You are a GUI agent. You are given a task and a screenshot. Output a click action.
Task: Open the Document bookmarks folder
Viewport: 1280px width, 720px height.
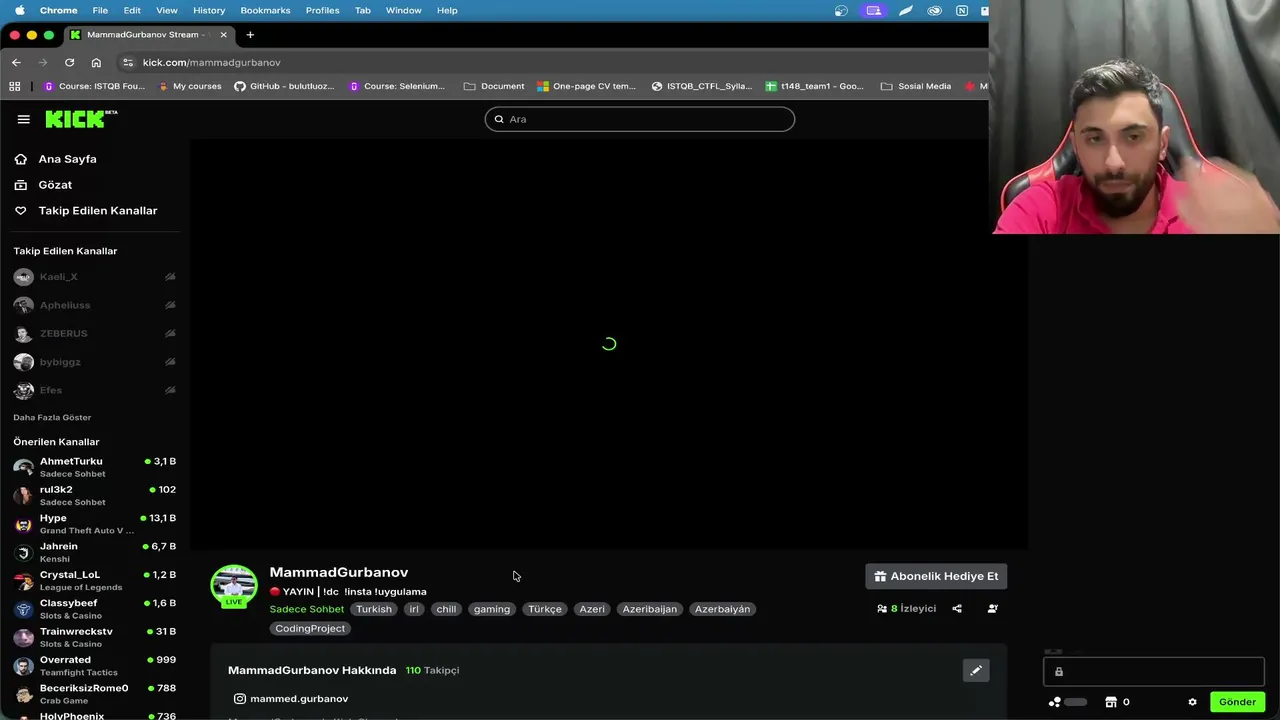[x=494, y=86]
